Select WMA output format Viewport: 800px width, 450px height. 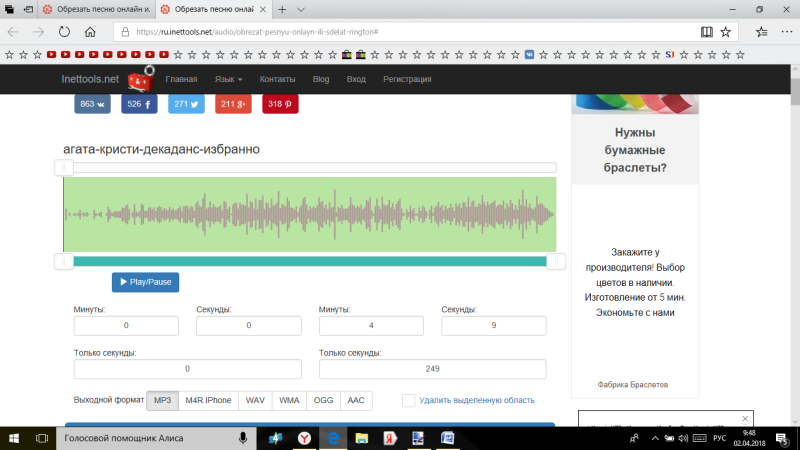click(x=289, y=401)
